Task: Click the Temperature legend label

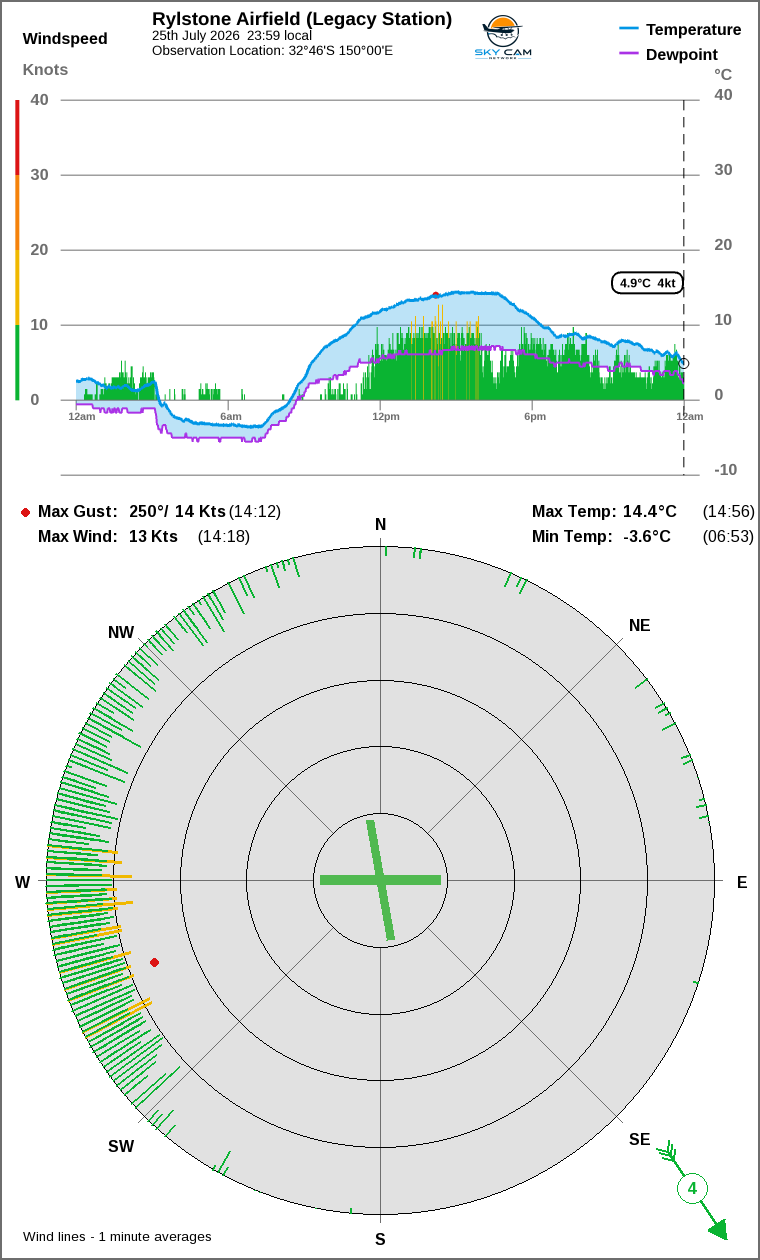Action: click(694, 30)
